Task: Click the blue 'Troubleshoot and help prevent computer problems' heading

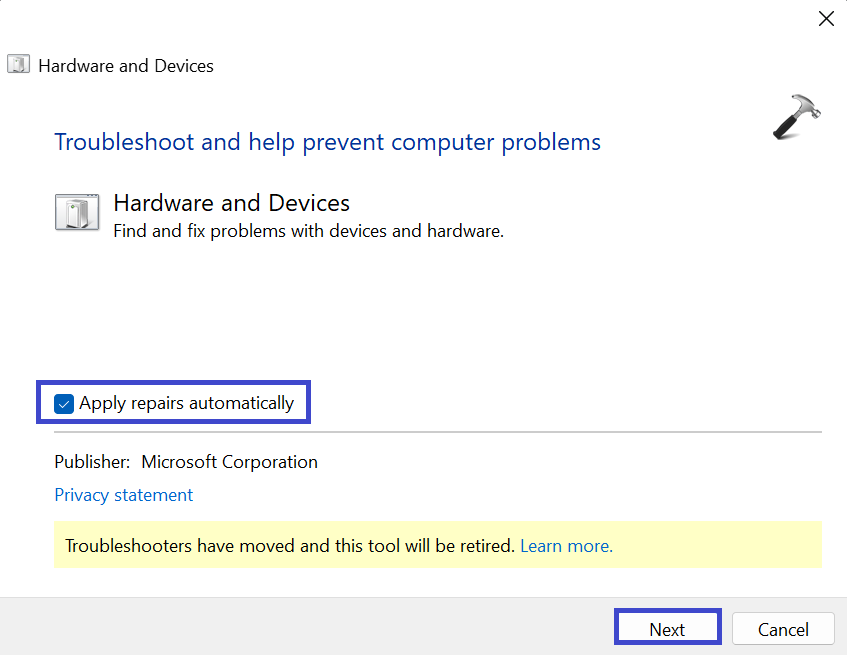Action: point(327,142)
